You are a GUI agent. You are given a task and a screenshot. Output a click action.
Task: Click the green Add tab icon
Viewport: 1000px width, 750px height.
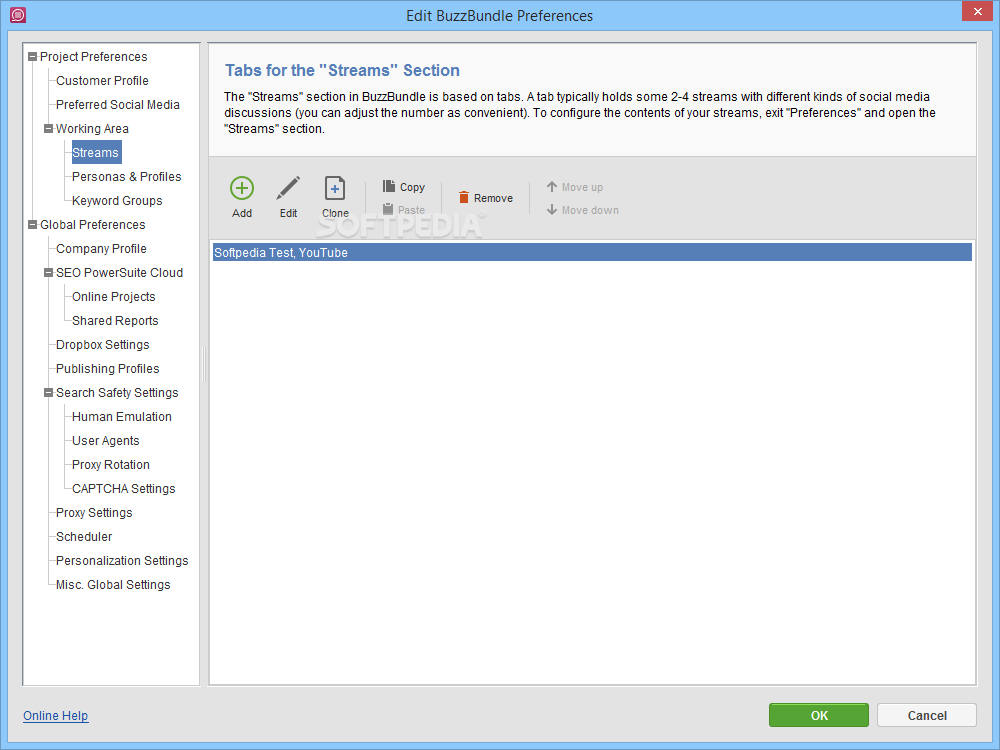pos(242,188)
